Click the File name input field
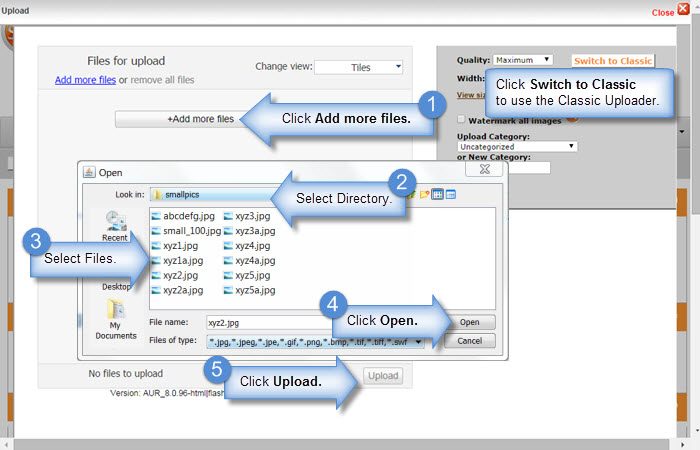The image size is (700, 450). point(270,322)
